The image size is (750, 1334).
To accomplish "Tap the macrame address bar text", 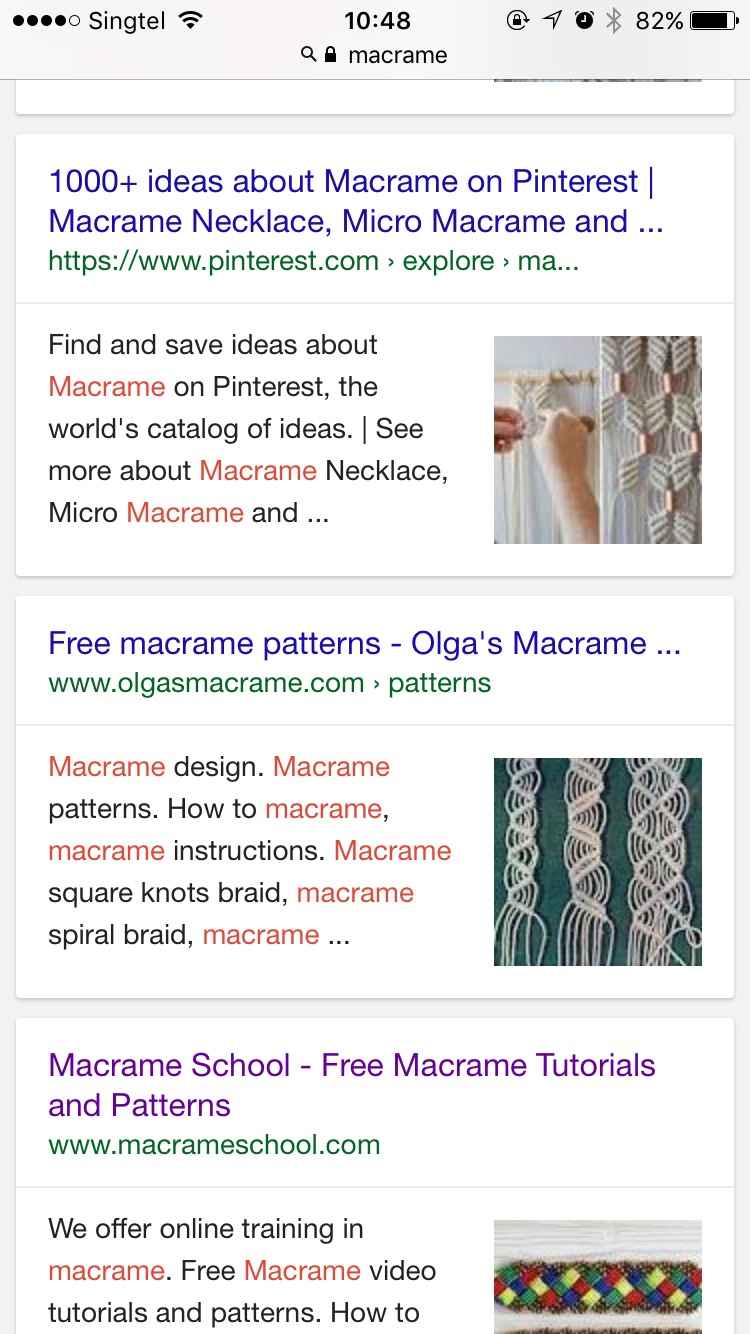I will [397, 55].
